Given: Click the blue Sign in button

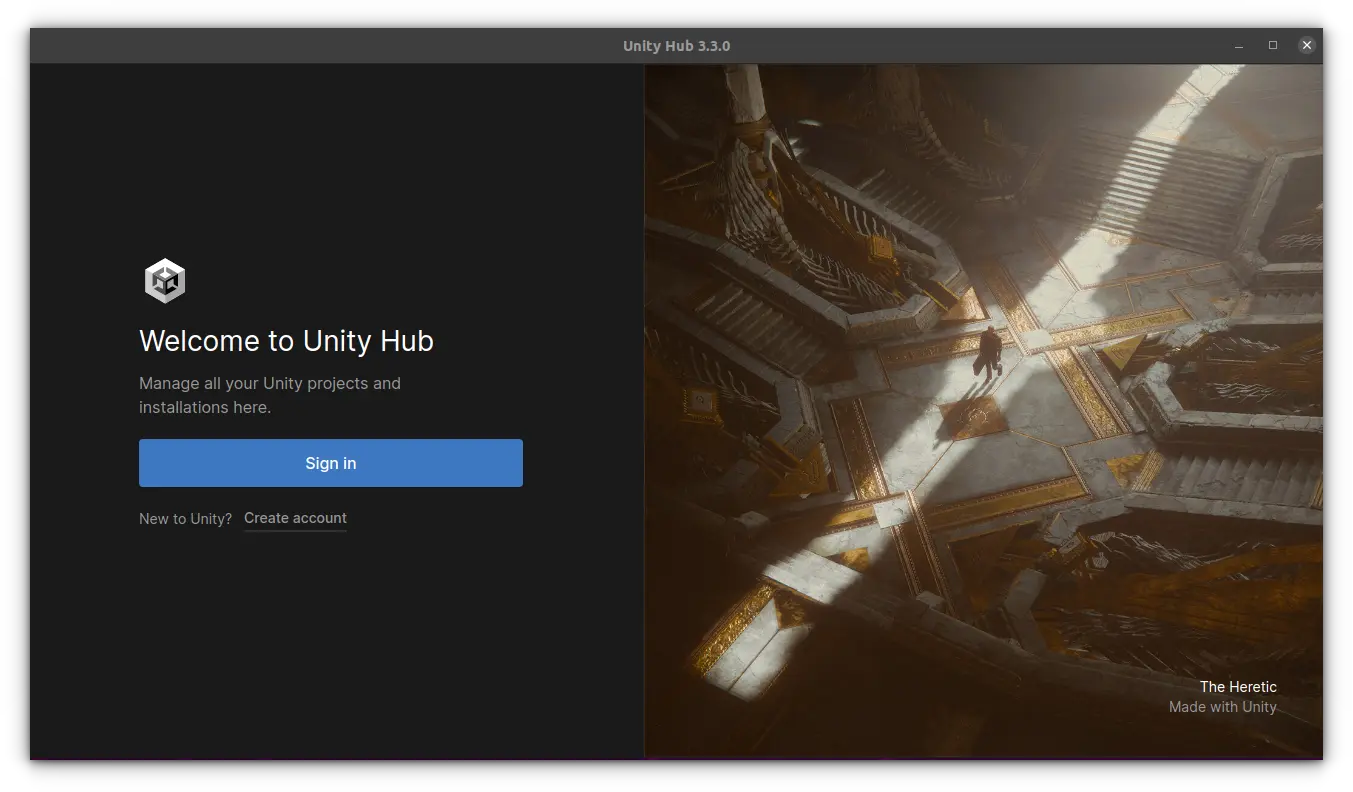Looking at the screenshot, I should click(330, 463).
